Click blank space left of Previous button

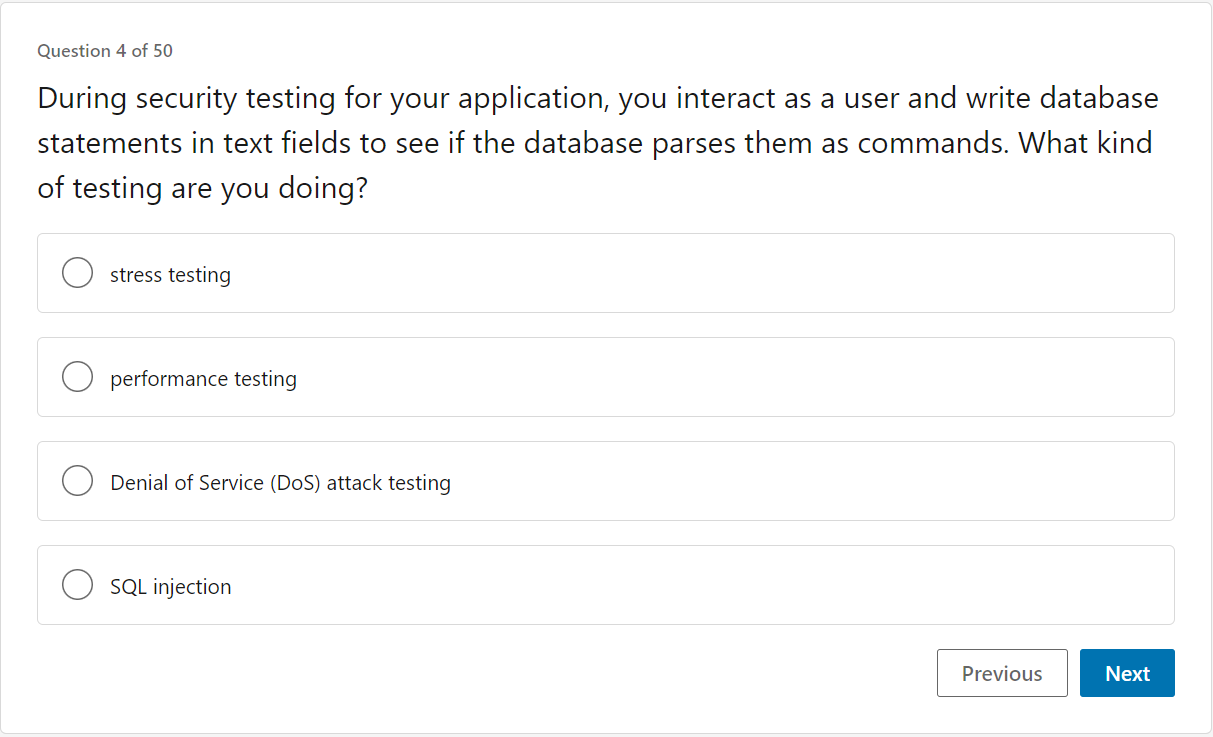pyautogui.click(x=500, y=673)
